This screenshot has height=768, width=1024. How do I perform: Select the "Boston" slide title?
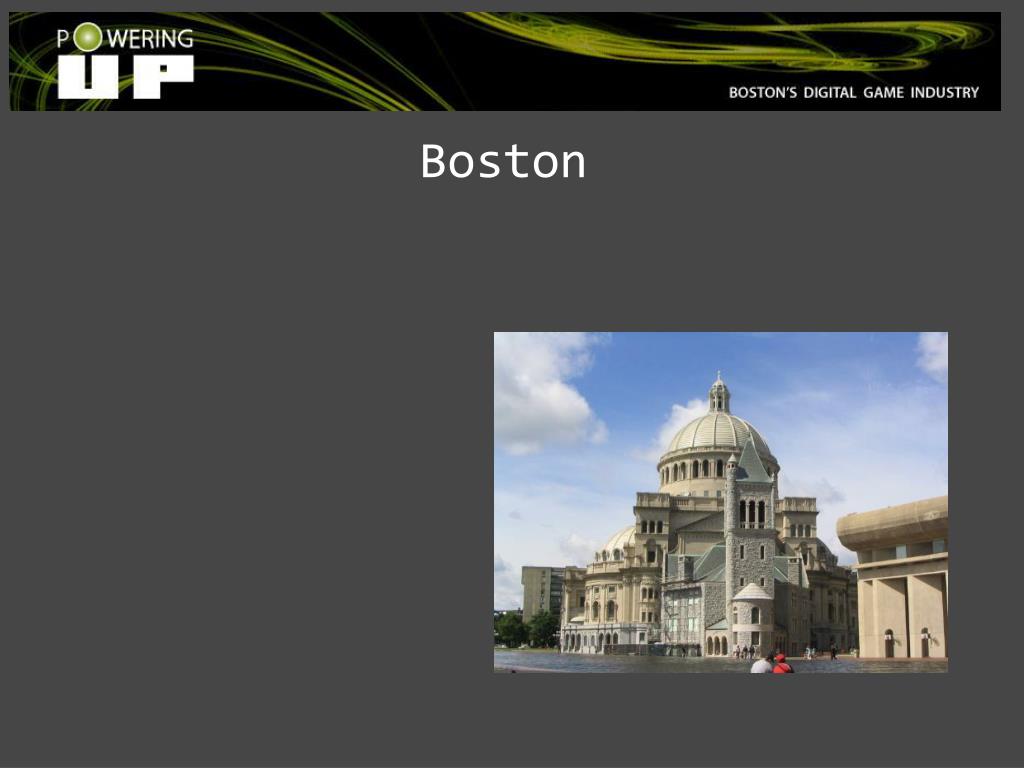tap(503, 161)
